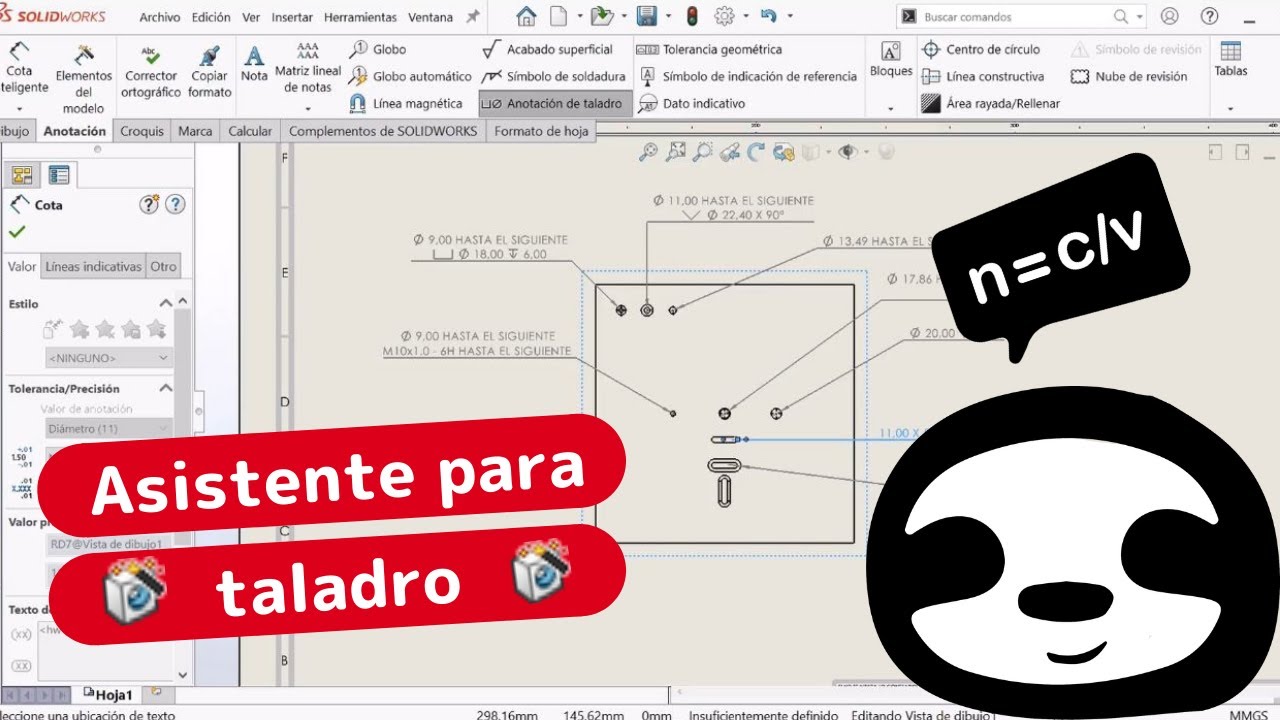Accept Cota with green checkmark
The width and height of the screenshot is (1280, 720).
pyautogui.click(x=16, y=232)
